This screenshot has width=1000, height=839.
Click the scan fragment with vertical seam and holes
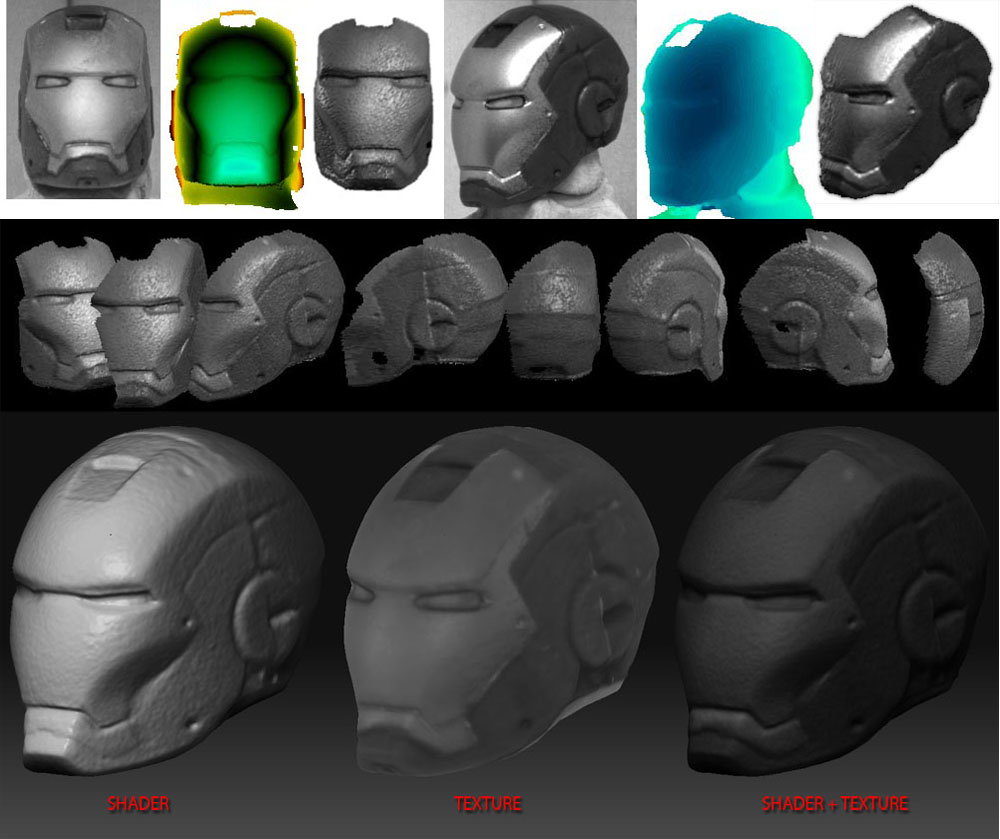[x=424, y=309]
